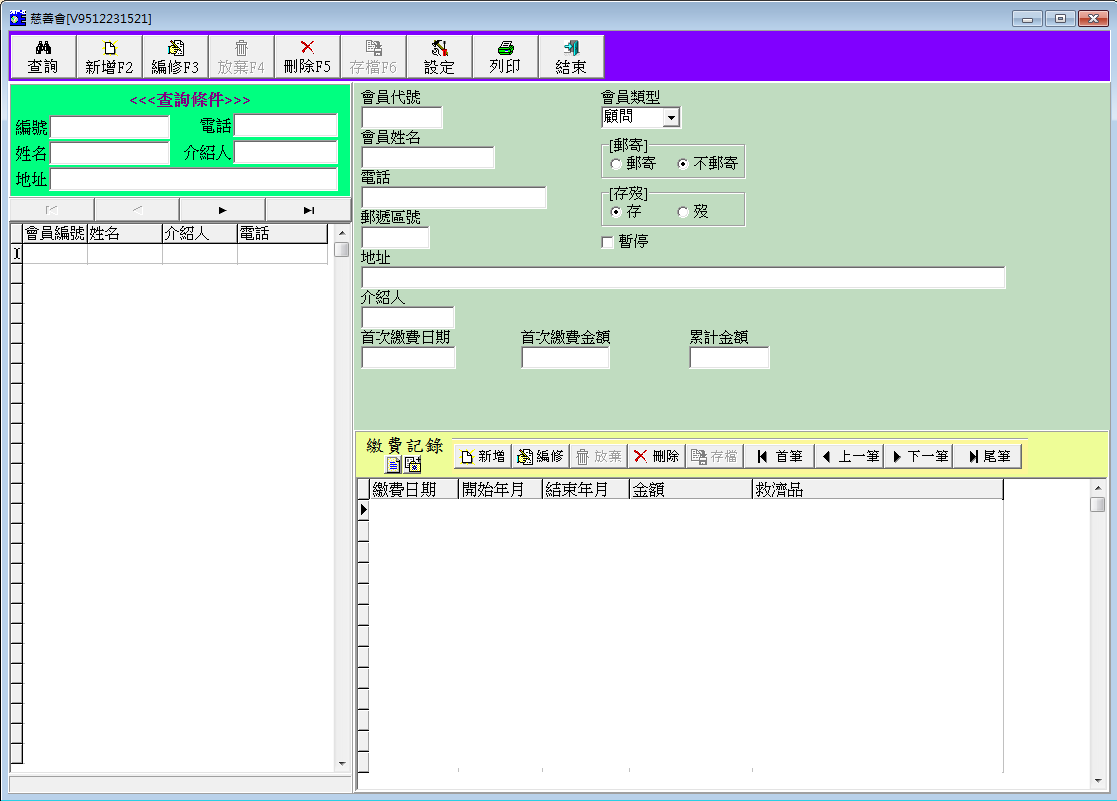Click the 姓名 search field in 查詢條件
The height and width of the screenshot is (801, 1117).
pos(110,153)
